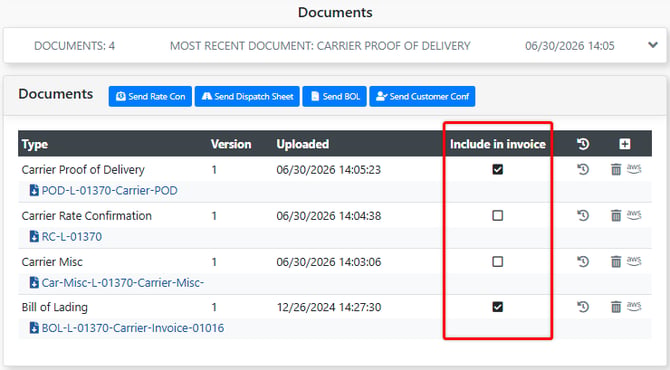Select the Carrier Misc type text
Image resolution: width=670 pixels, height=370 pixels.
coord(52,262)
